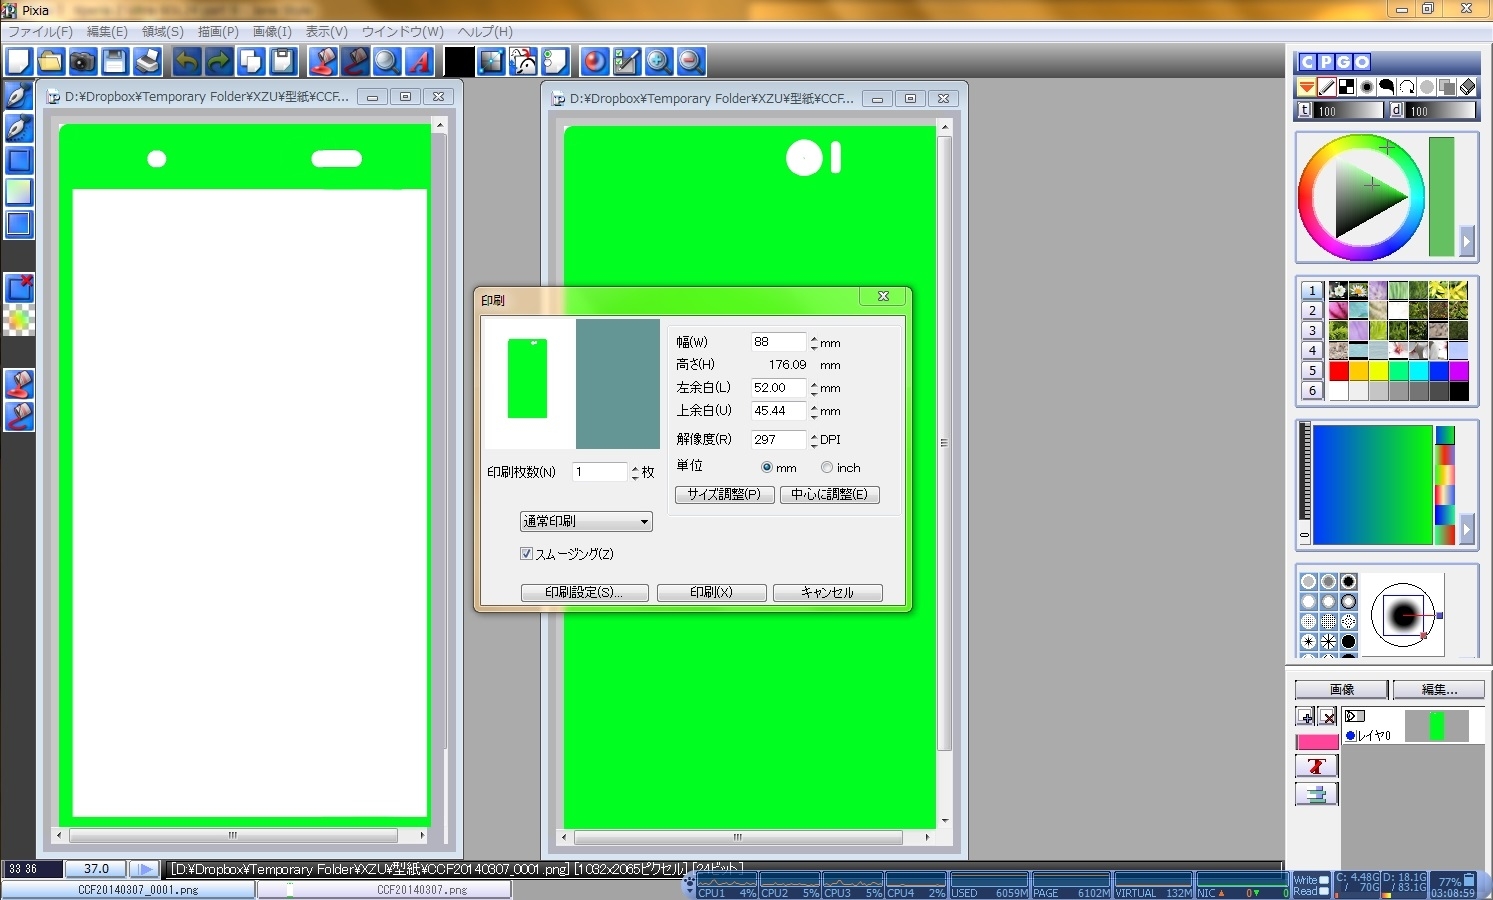1493x900 pixels.
Task: Select the eraser icon in the tool panel
Action: point(1467,87)
